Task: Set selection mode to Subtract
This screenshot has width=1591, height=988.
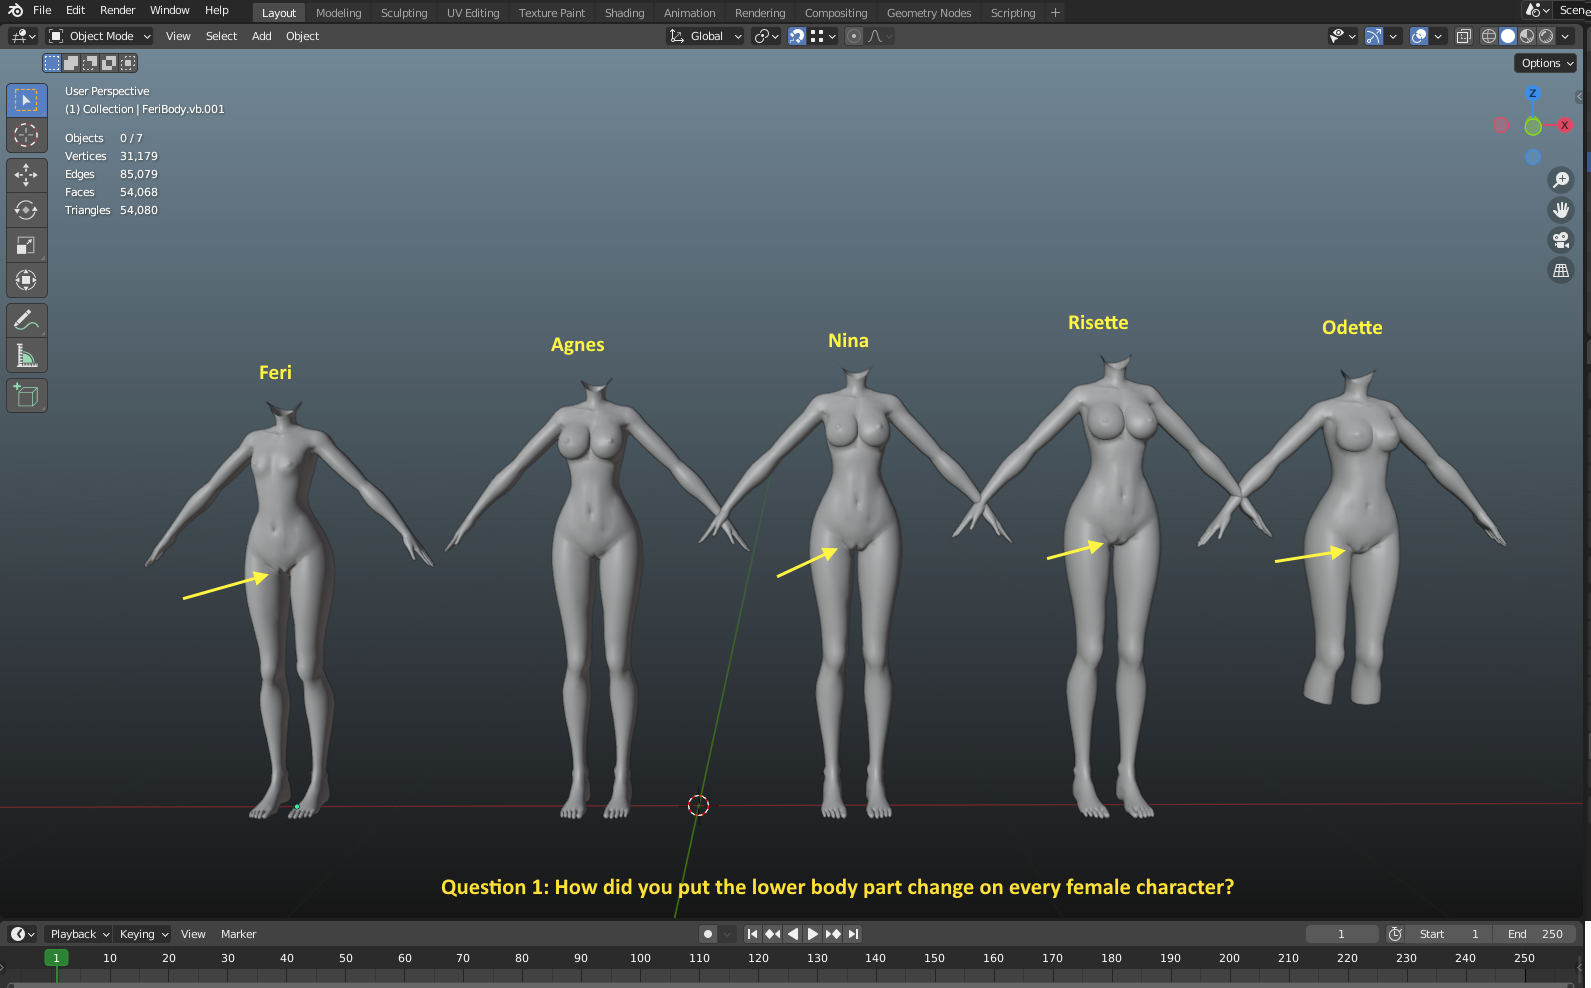Action: tap(90, 63)
